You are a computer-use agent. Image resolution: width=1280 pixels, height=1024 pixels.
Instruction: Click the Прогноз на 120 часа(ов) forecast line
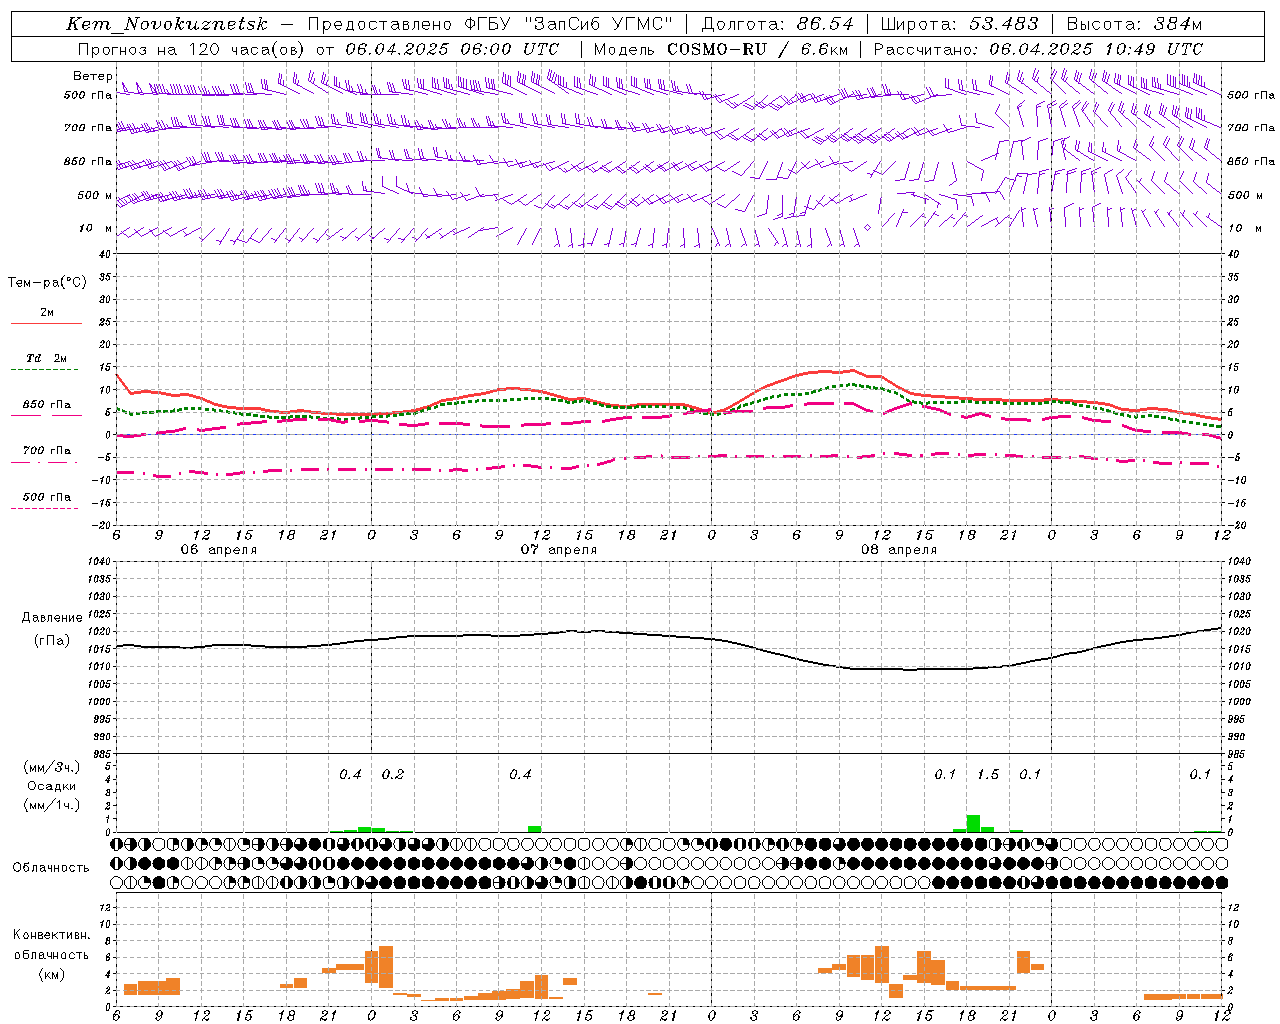[318, 49]
